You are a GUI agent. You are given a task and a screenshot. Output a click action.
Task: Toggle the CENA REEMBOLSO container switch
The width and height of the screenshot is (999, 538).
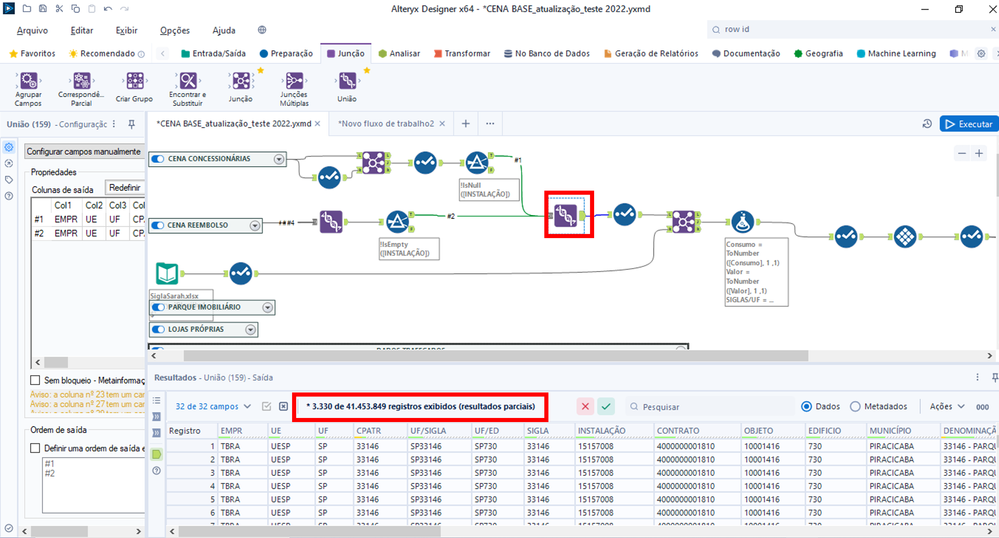coord(158,225)
